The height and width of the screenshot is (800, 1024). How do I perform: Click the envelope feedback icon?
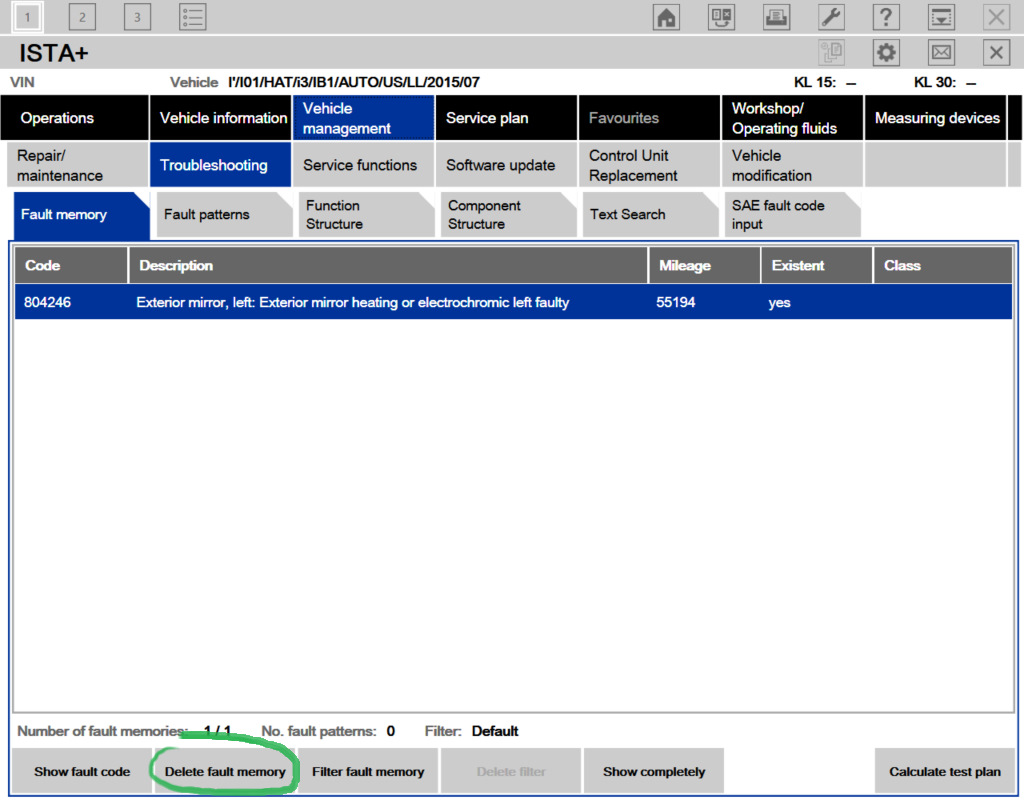pos(941,53)
